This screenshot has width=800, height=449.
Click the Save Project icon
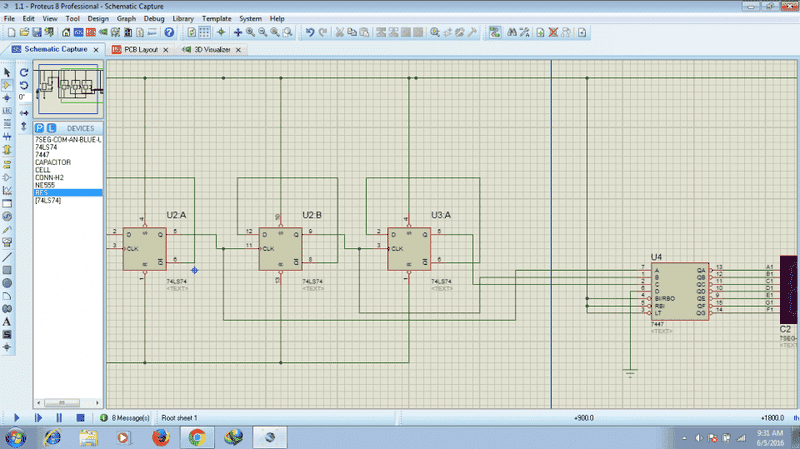38,32
